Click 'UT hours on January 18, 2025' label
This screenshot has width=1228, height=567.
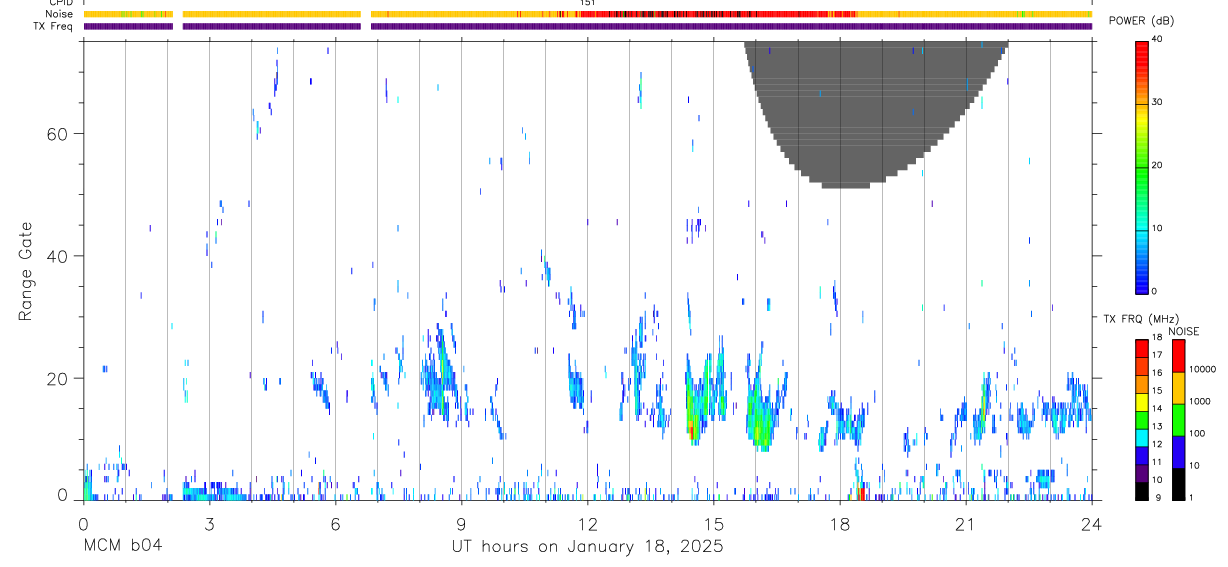point(587,546)
